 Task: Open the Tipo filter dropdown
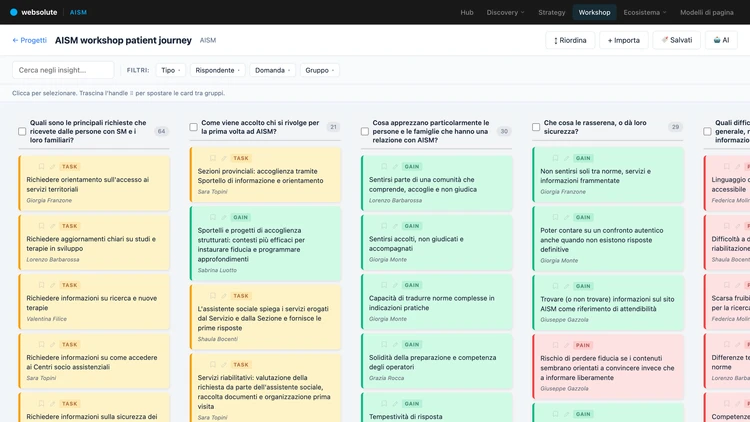tap(171, 70)
